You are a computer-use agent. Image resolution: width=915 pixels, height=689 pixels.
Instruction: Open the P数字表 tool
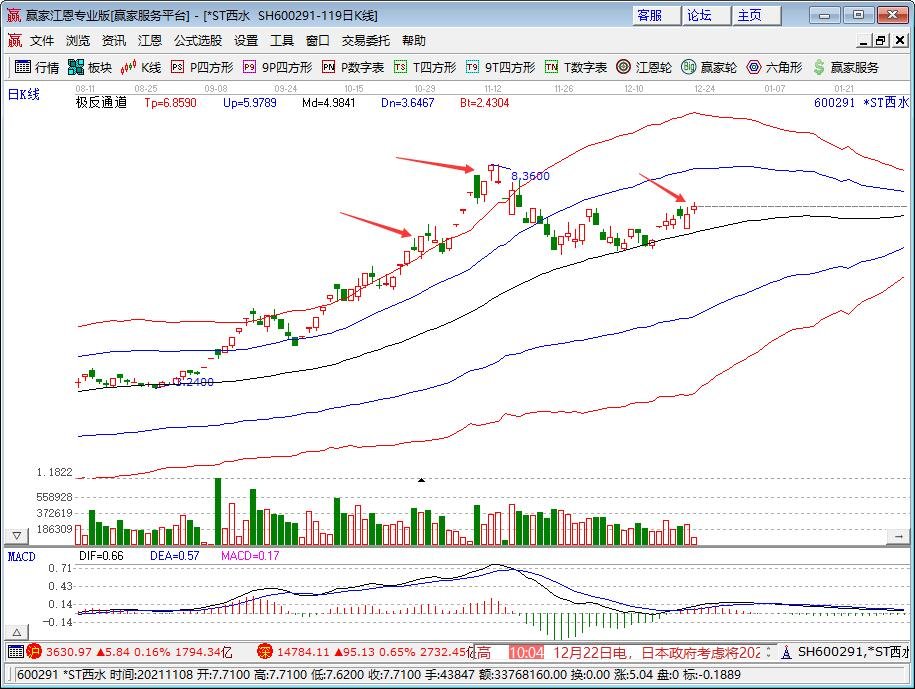tap(353, 68)
